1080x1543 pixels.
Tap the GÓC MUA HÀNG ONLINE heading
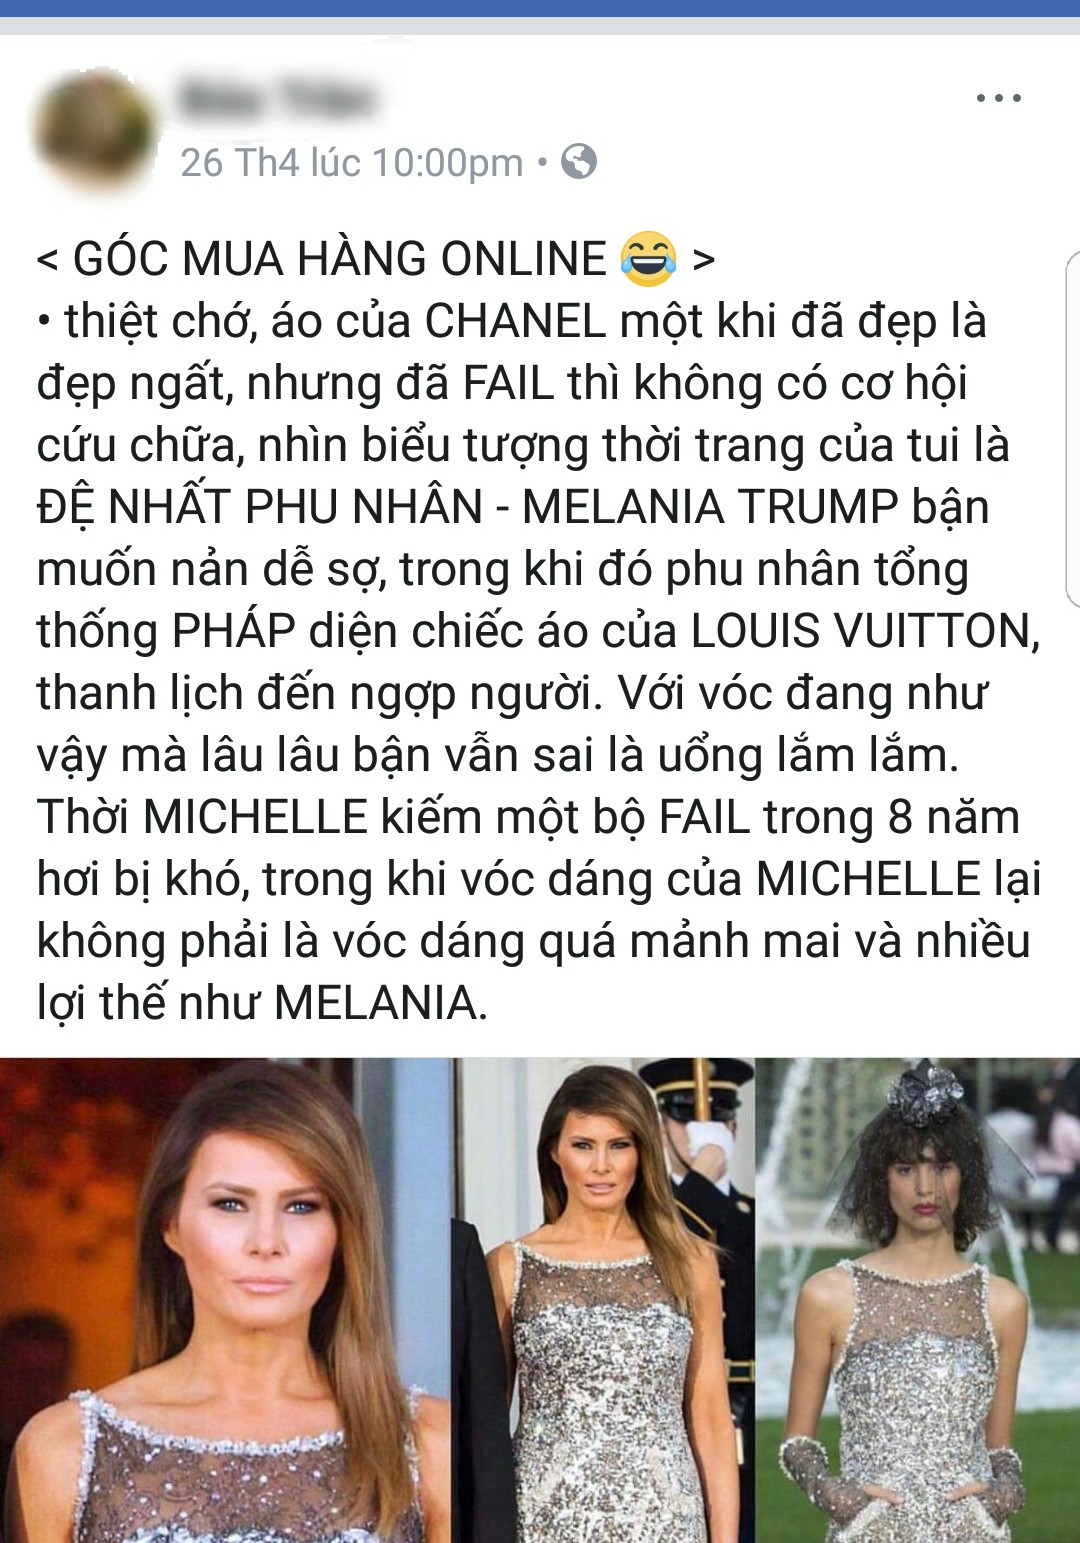point(340,258)
